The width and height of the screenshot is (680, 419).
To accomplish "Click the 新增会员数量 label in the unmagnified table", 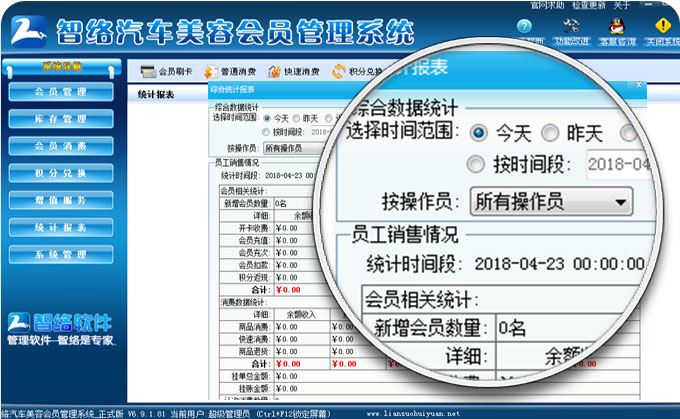I will click(247, 203).
